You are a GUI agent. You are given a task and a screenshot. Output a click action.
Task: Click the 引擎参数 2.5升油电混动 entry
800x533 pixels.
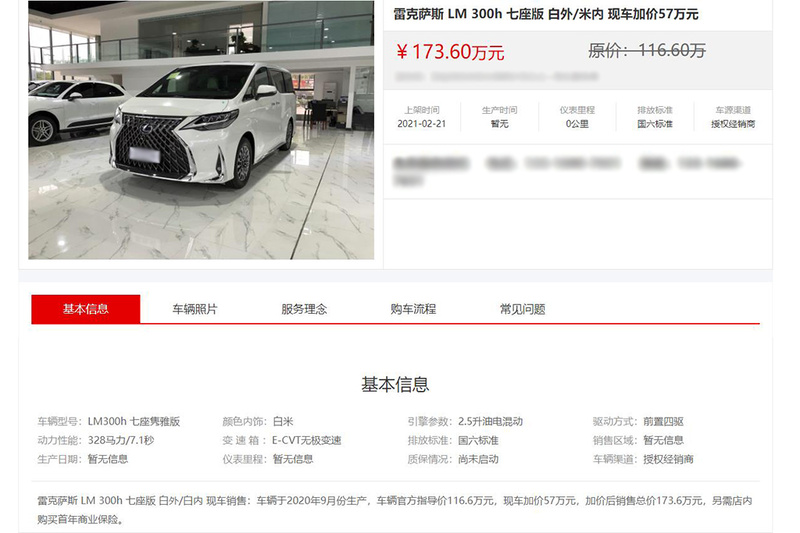click(x=465, y=421)
